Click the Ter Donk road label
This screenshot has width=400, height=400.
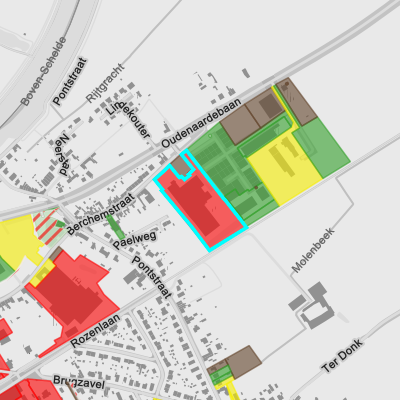coord(342,356)
